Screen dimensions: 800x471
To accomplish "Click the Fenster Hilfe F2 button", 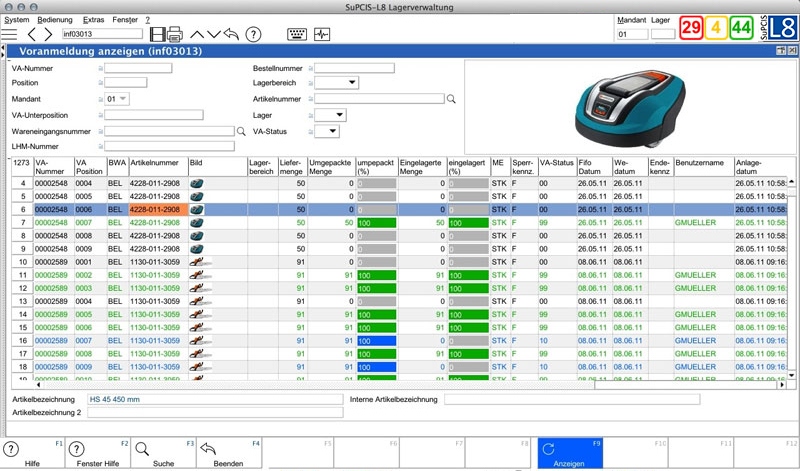I will tap(97, 453).
